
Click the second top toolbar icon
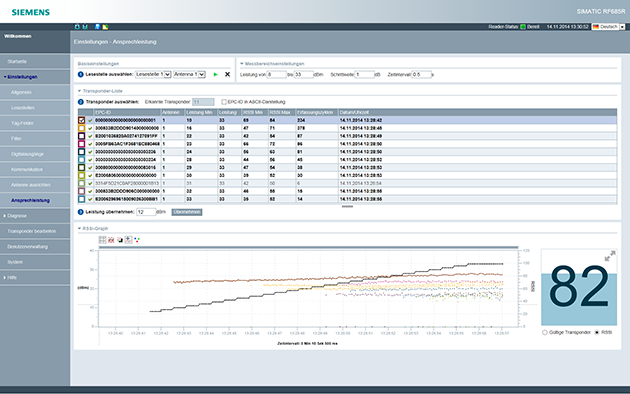click(85, 27)
